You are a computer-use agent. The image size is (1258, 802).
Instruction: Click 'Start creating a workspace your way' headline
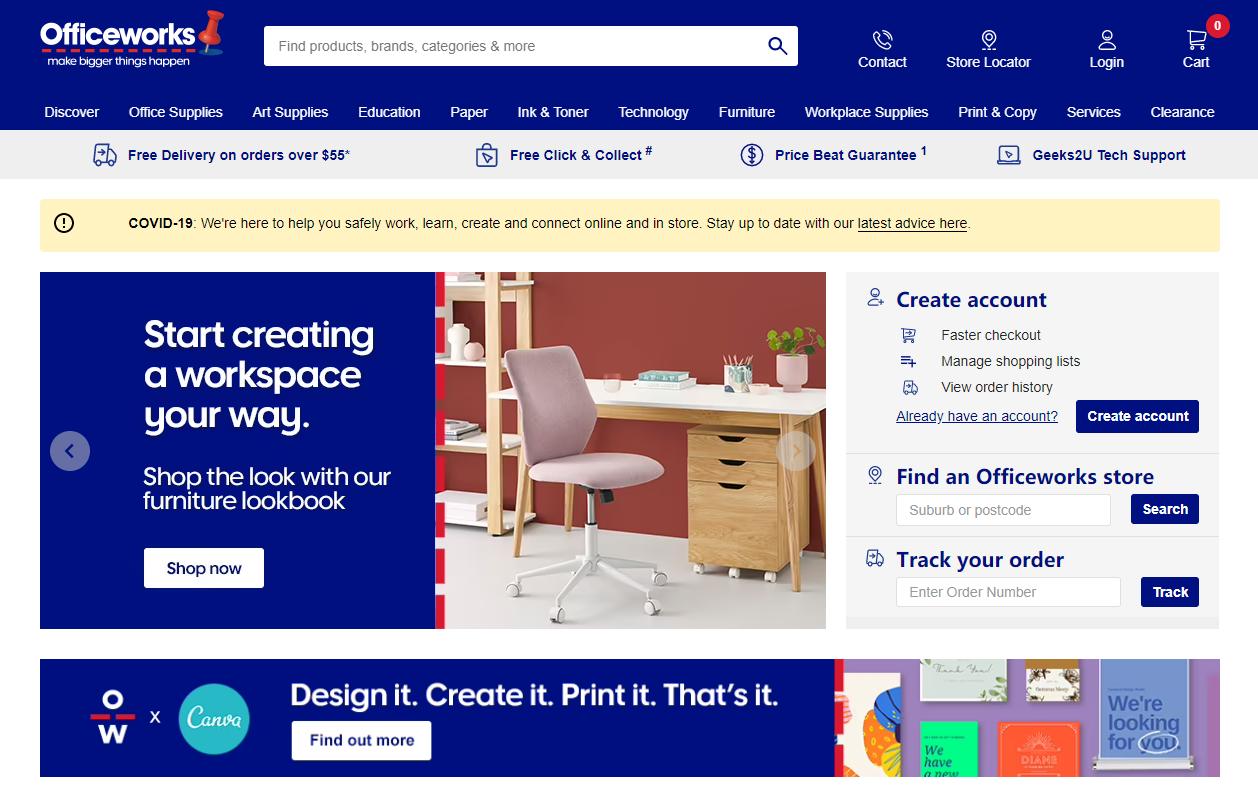[x=259, y=375]
